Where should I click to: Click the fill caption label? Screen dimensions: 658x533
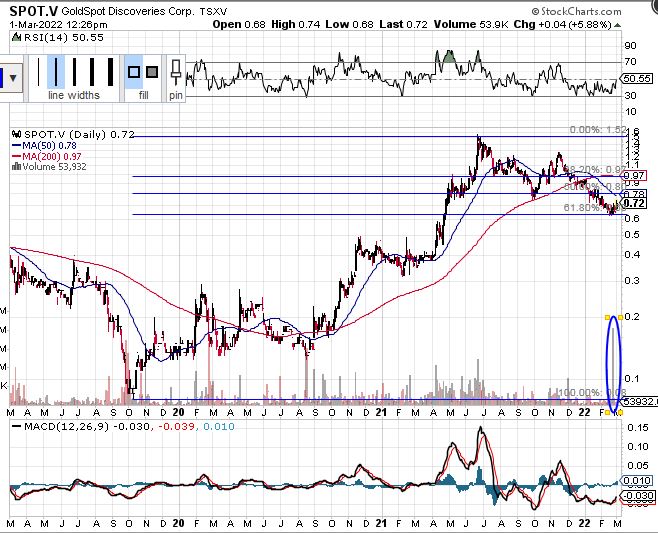[x=144, y=95]
